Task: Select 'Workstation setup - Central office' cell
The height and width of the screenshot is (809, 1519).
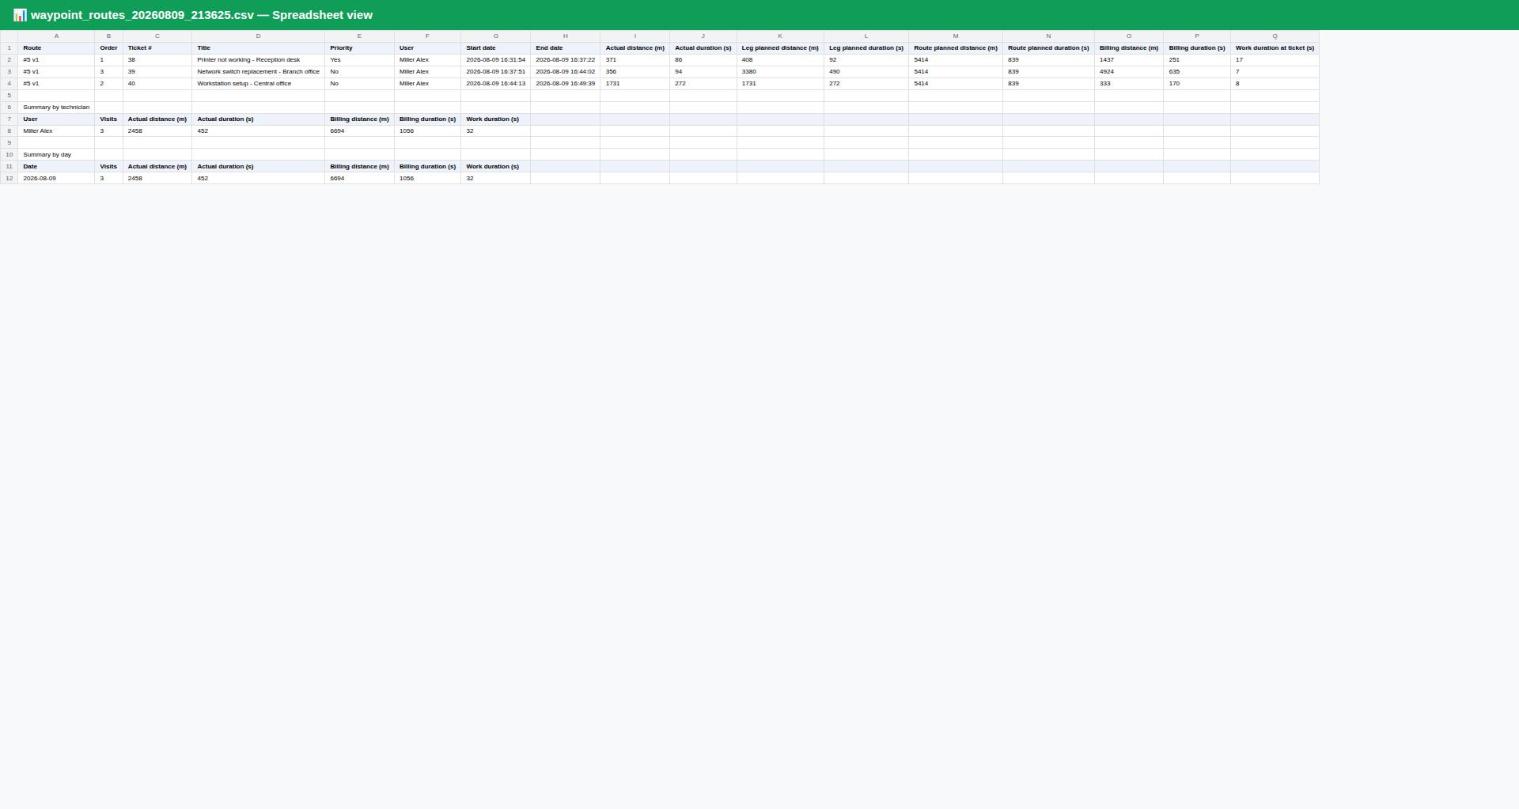Action: tap(258, 84)
